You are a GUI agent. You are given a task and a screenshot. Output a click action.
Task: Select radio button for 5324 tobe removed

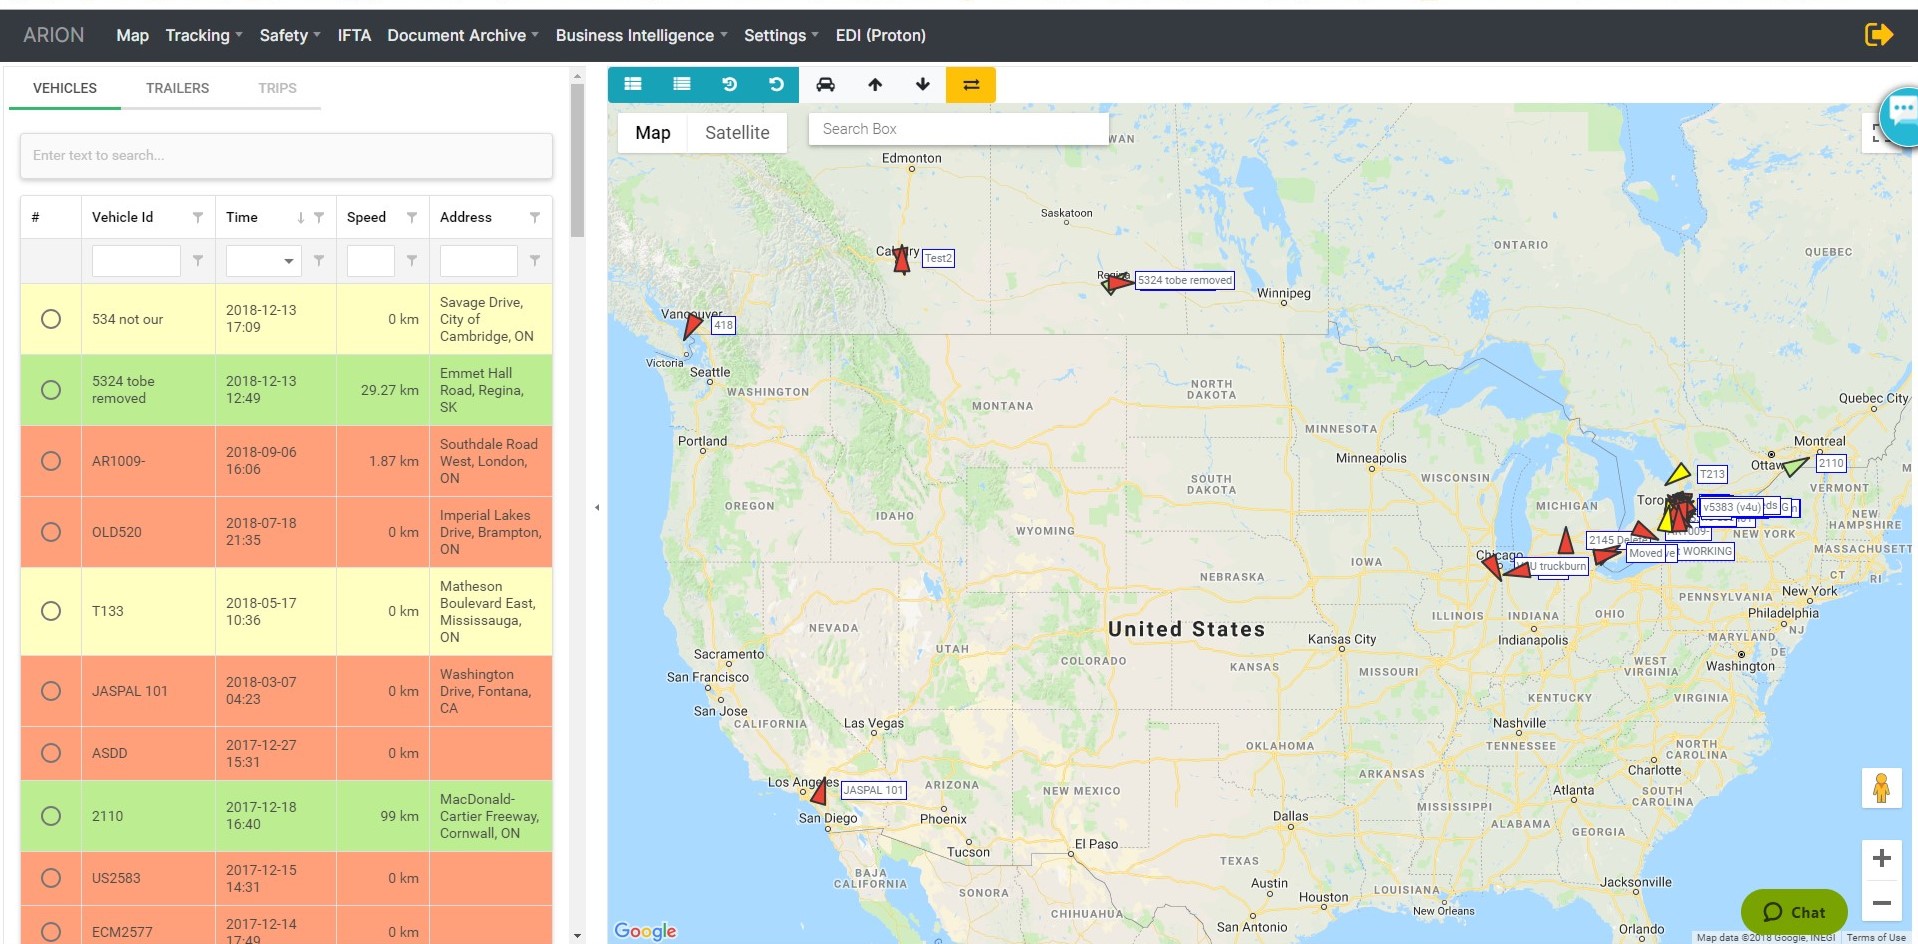pyautogui.click(x=51, y=390)
